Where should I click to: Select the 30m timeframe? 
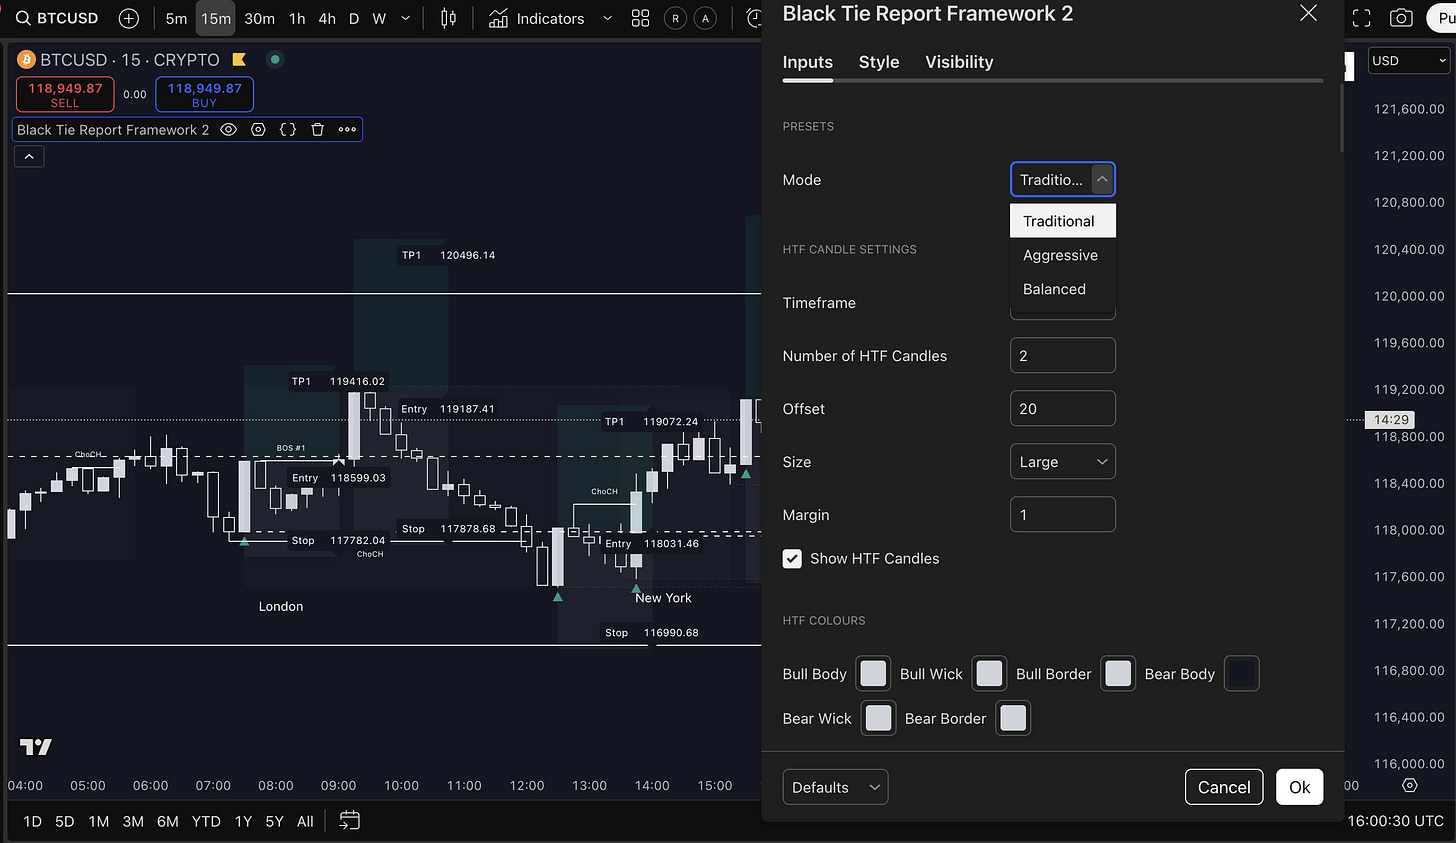[x=259, y=18]
